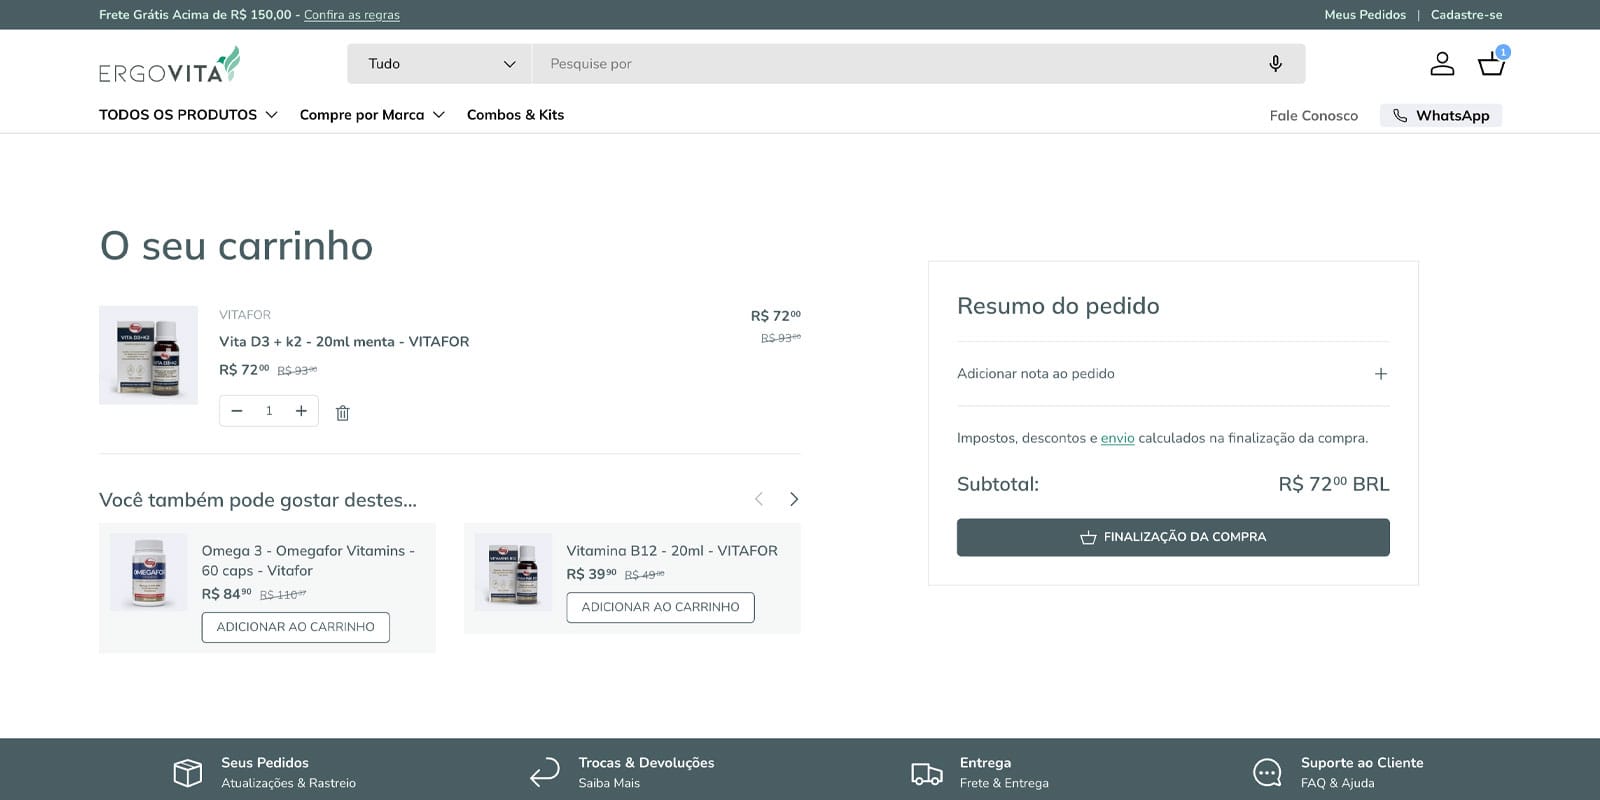Click the Subtotal: label

[x=998, y=484]
